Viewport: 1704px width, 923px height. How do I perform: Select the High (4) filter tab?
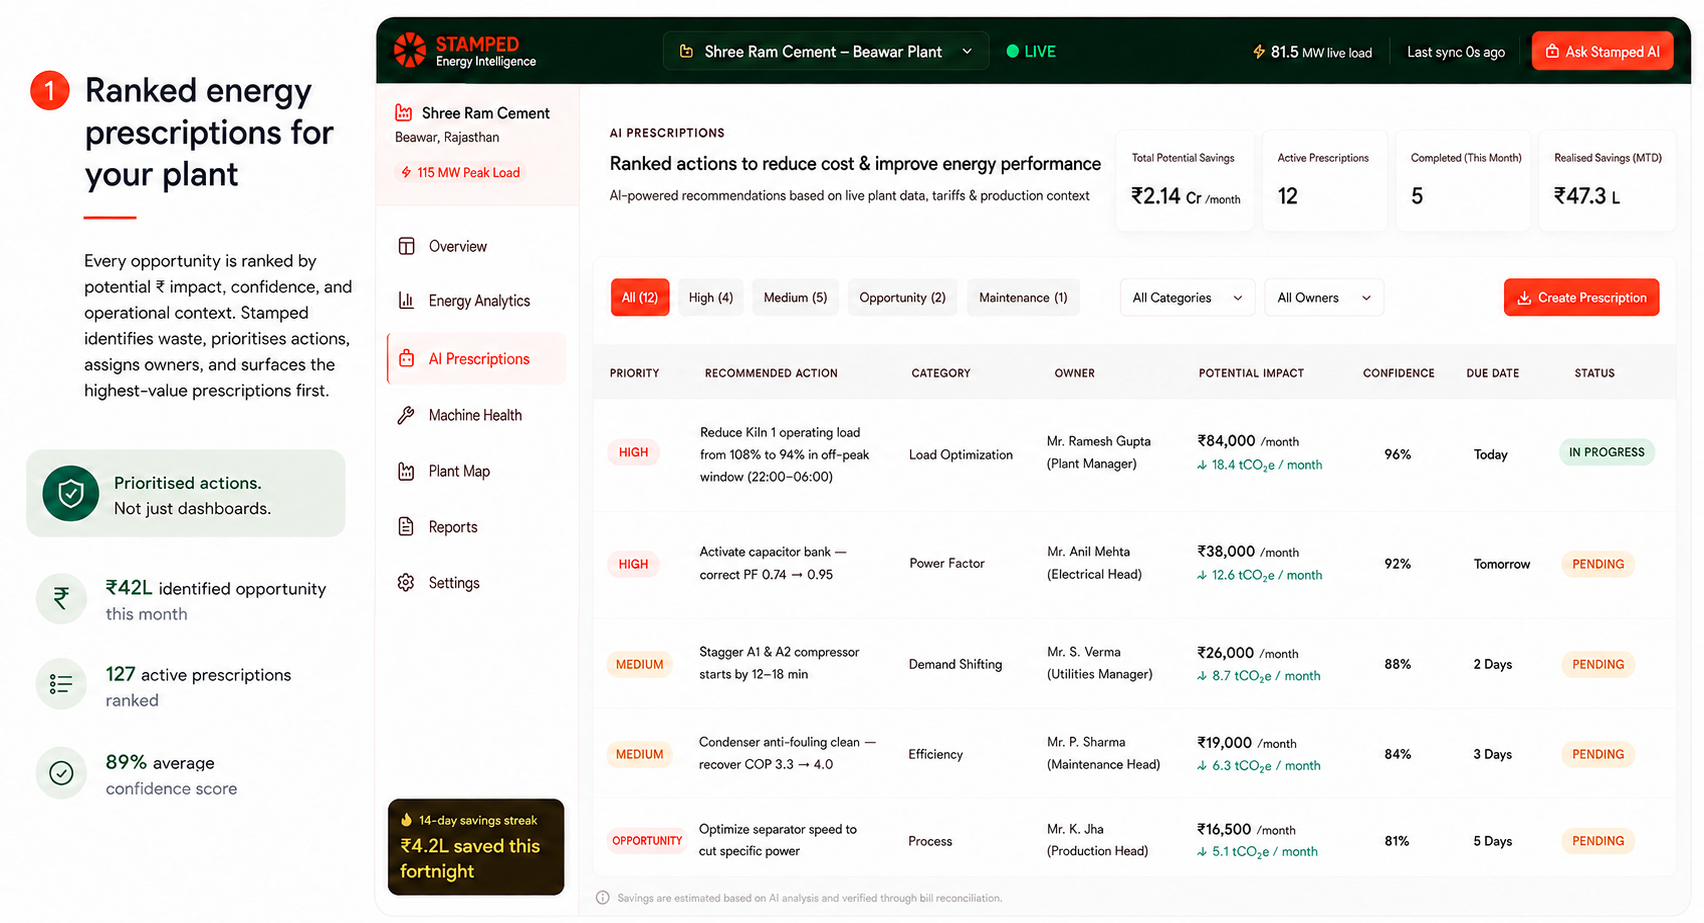tap(711, 297)
